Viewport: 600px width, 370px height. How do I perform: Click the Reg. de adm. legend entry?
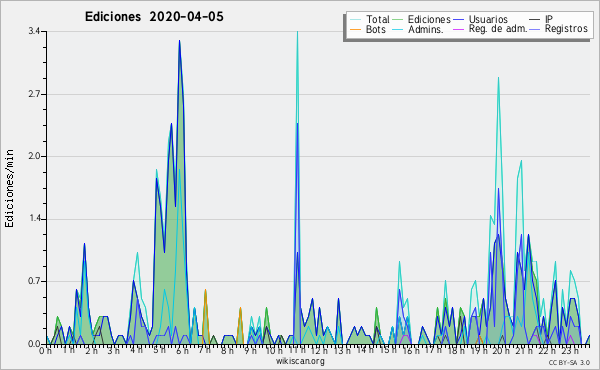[490, 29]
